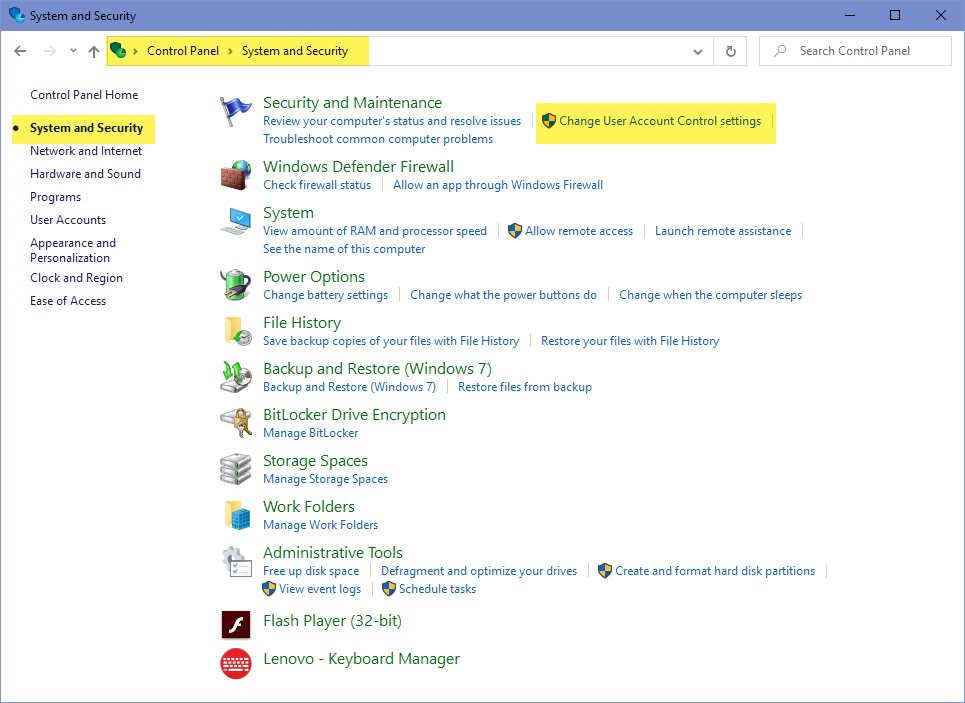This screenshot has height=703, width=965.
Task: Open Change battery settings link
Action: (x=326, y=295)
